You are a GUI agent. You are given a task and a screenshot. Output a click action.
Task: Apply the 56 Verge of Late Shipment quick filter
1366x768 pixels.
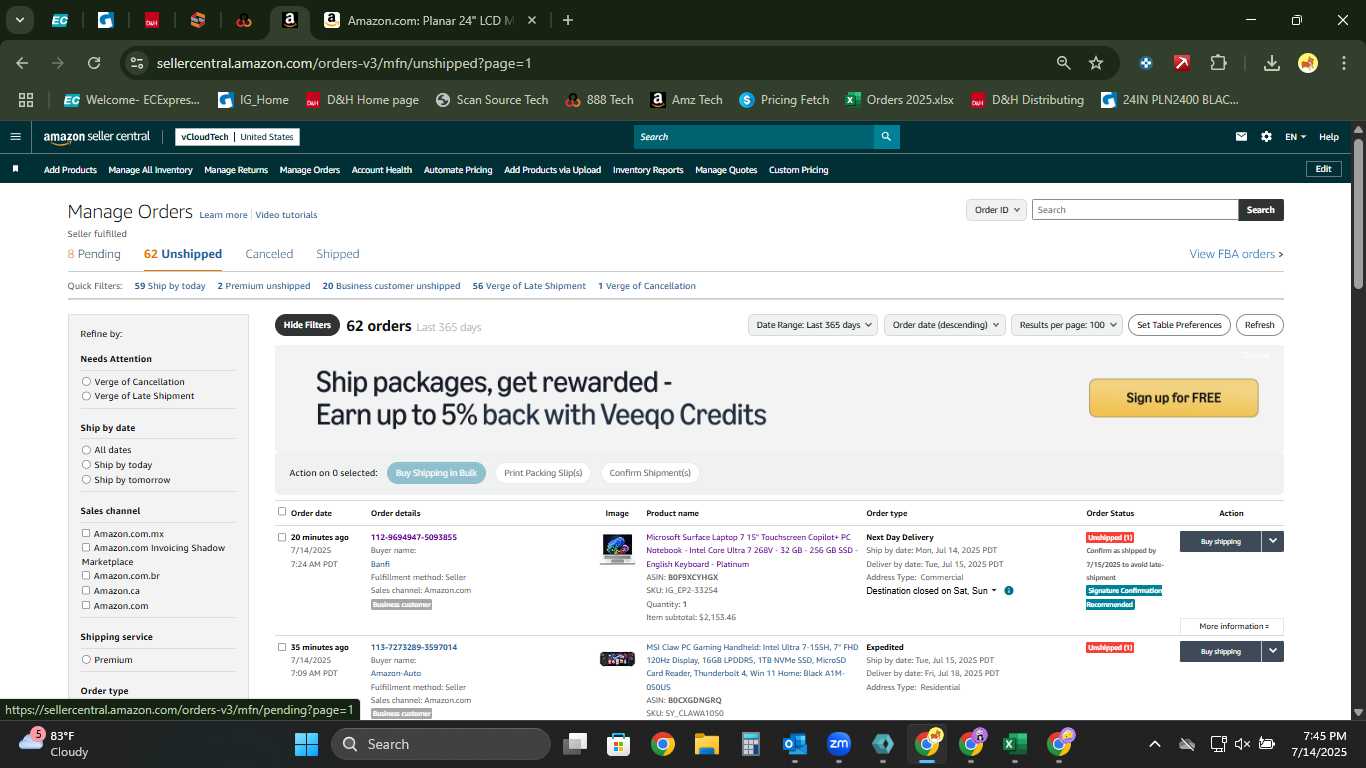point(529,286)
